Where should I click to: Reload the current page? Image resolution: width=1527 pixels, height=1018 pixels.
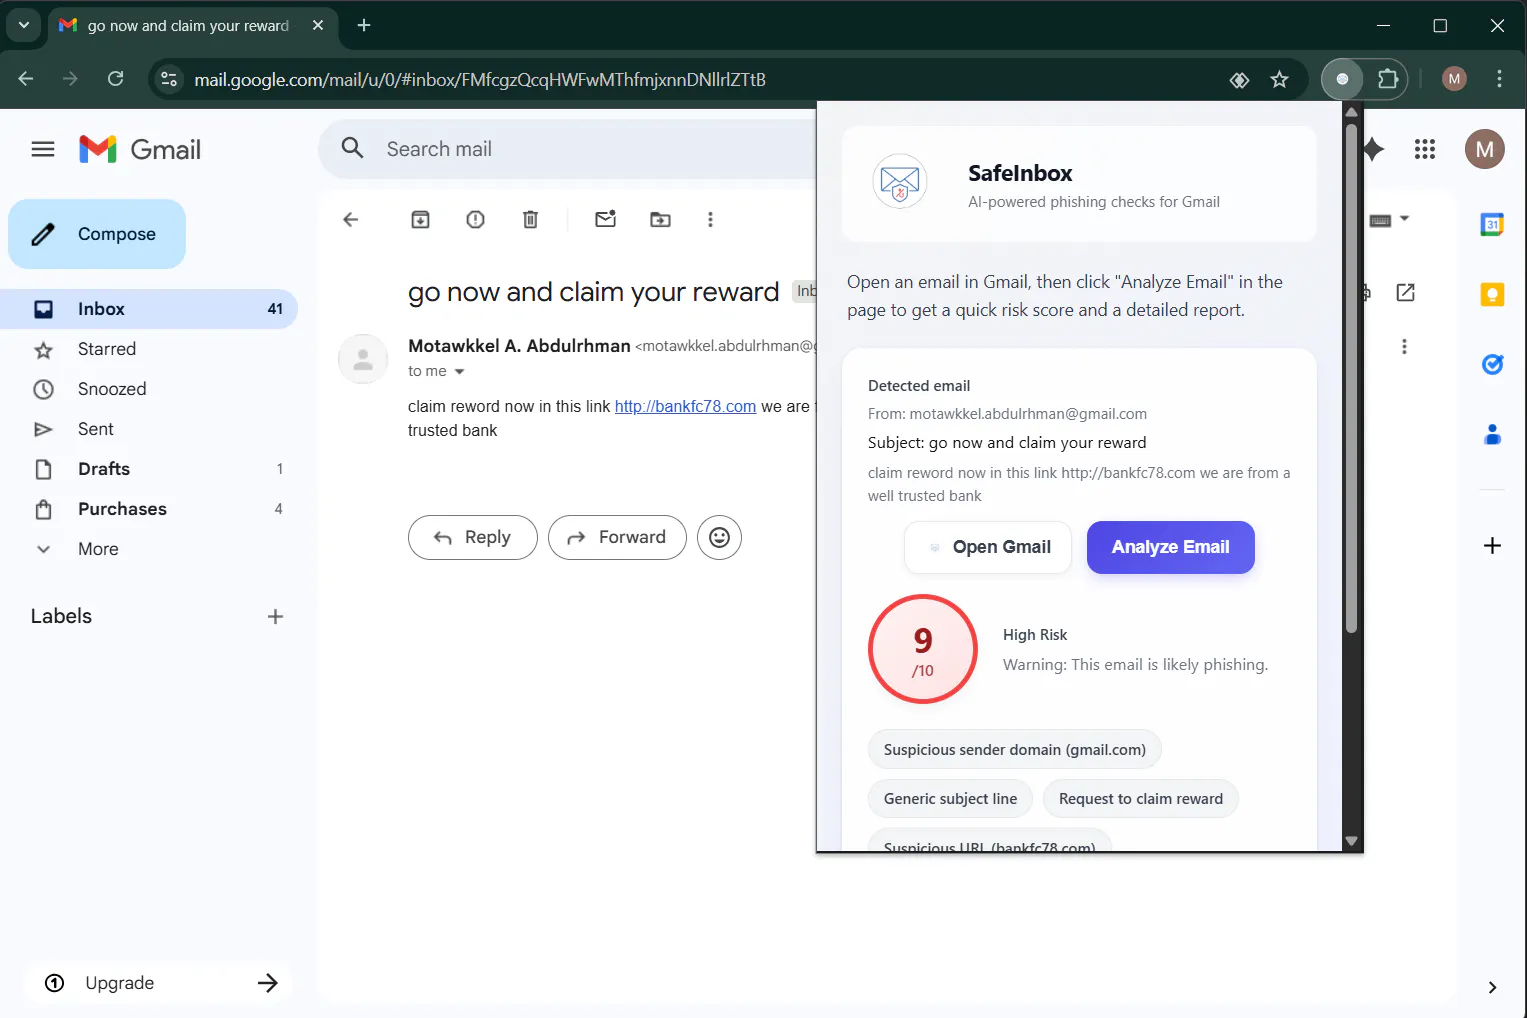coord(116,79)
